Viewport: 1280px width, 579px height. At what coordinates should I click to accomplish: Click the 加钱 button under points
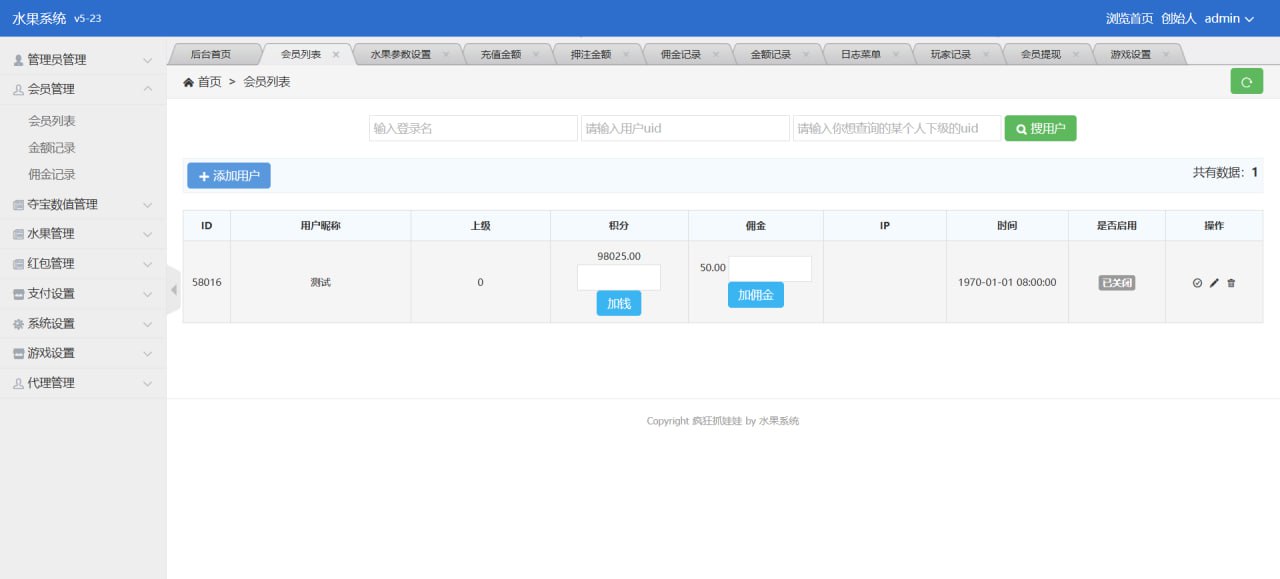(x=619, y=304)
